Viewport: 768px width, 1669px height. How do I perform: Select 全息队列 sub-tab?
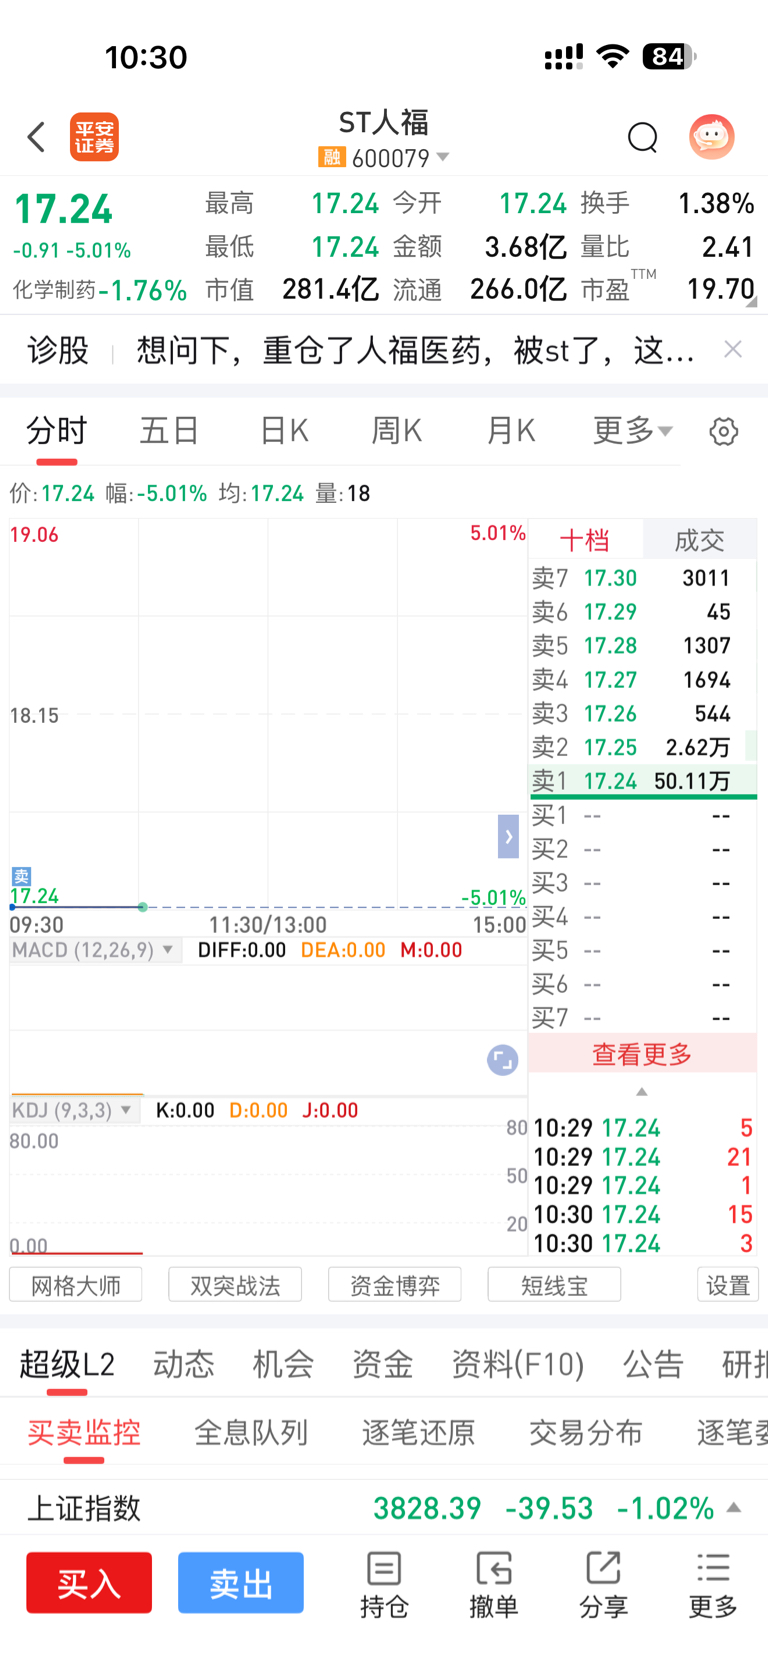[x=251, y=1432]
